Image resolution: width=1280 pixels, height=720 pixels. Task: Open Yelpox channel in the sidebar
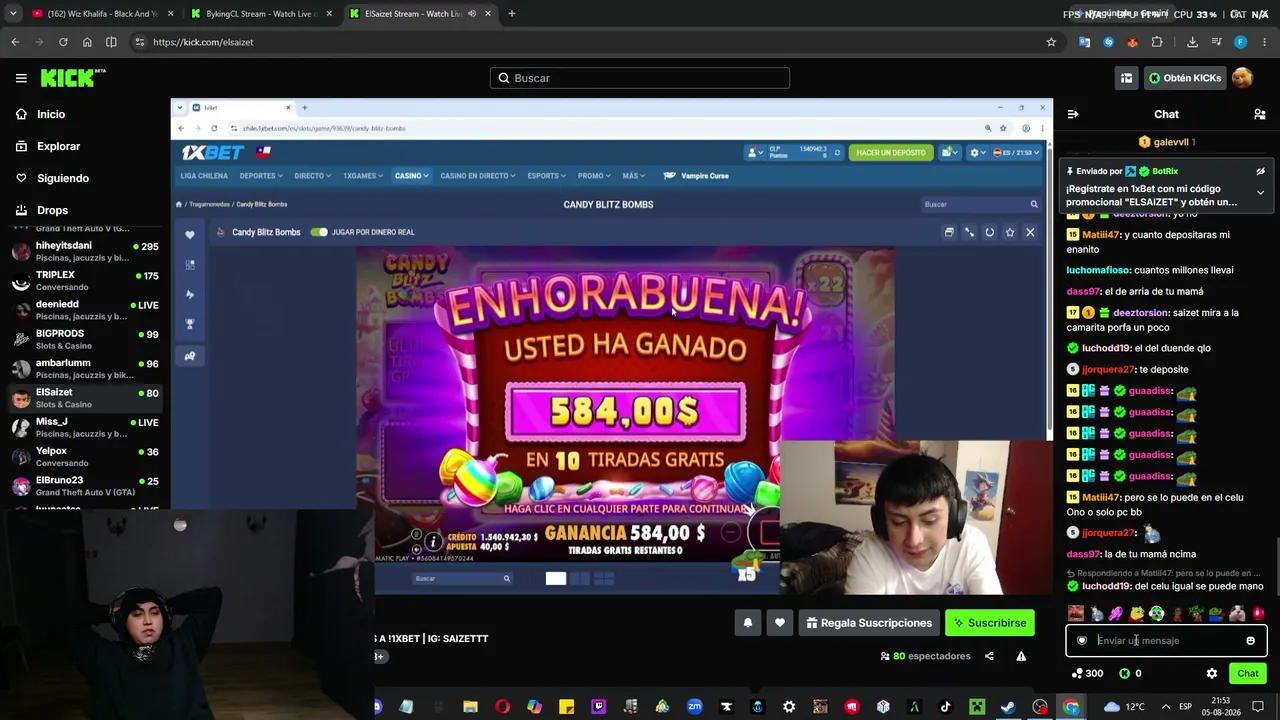point(85,457)
